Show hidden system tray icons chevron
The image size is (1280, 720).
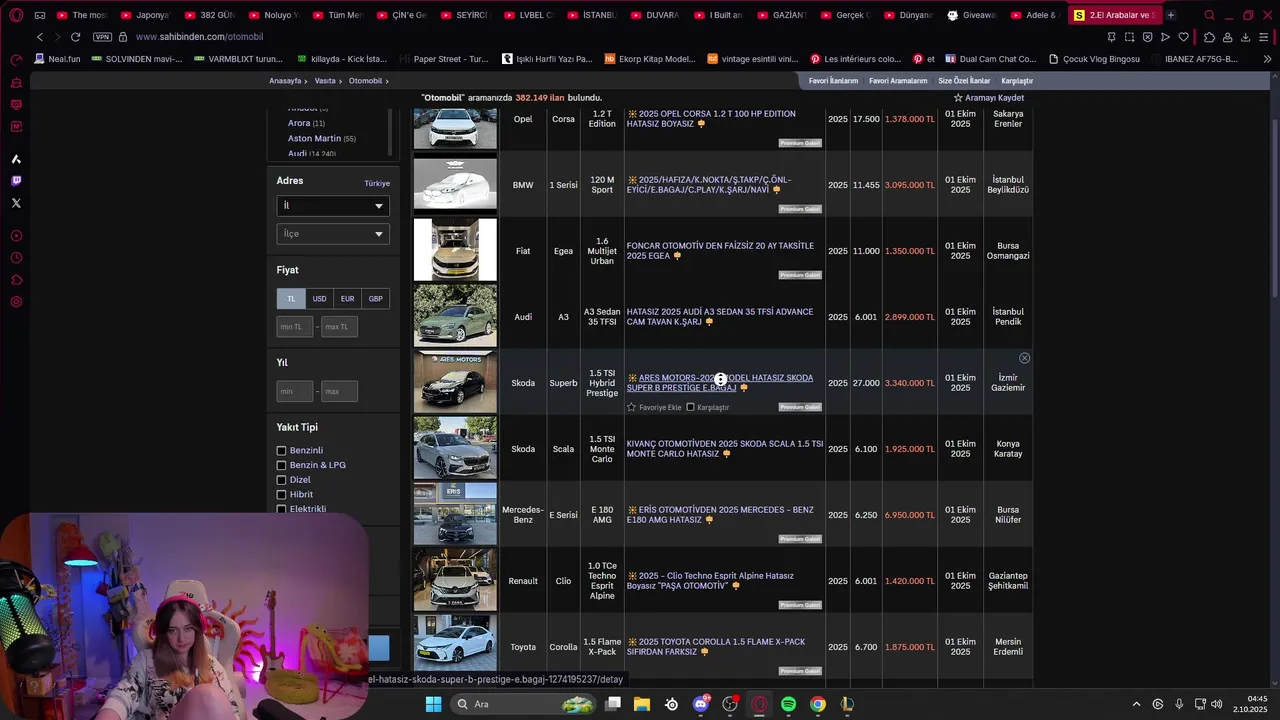(x=1136, y=704)
